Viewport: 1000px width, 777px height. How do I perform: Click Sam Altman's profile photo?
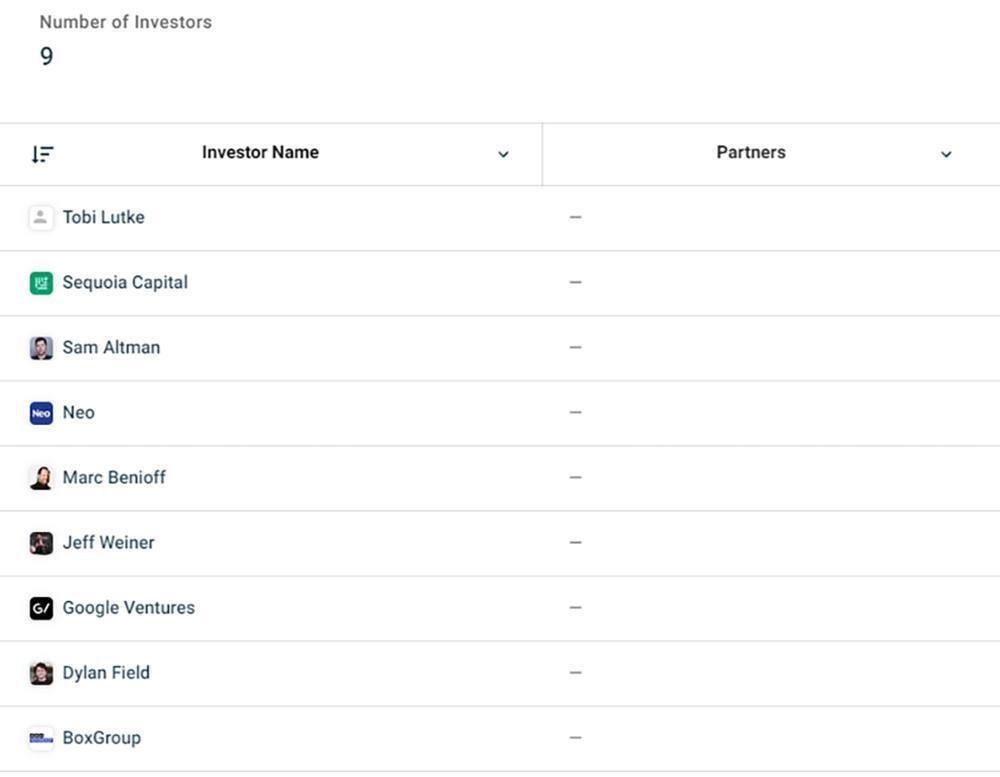coord(41,348)
